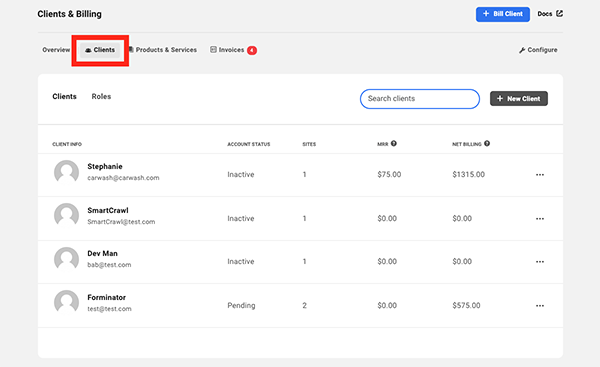600x367 pixels.
Task: Click the red Invoices count badge
Action: [252, 50]
